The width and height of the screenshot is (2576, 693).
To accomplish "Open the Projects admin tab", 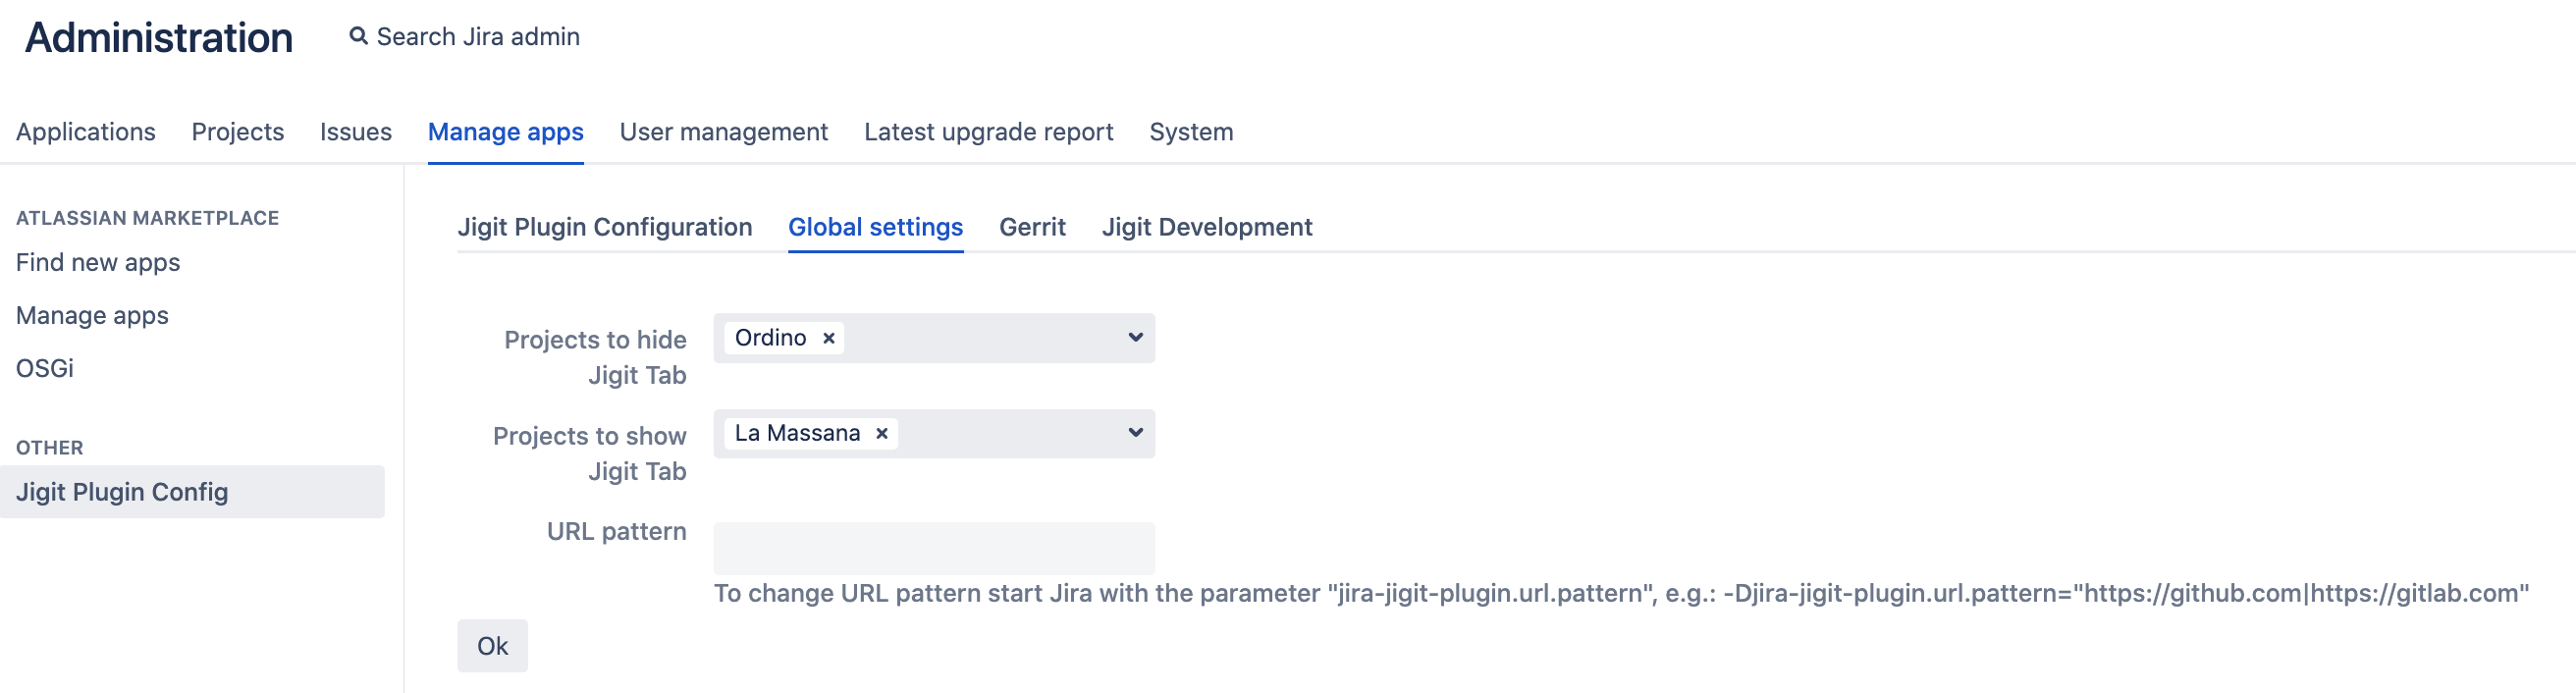I will point(238,132).
